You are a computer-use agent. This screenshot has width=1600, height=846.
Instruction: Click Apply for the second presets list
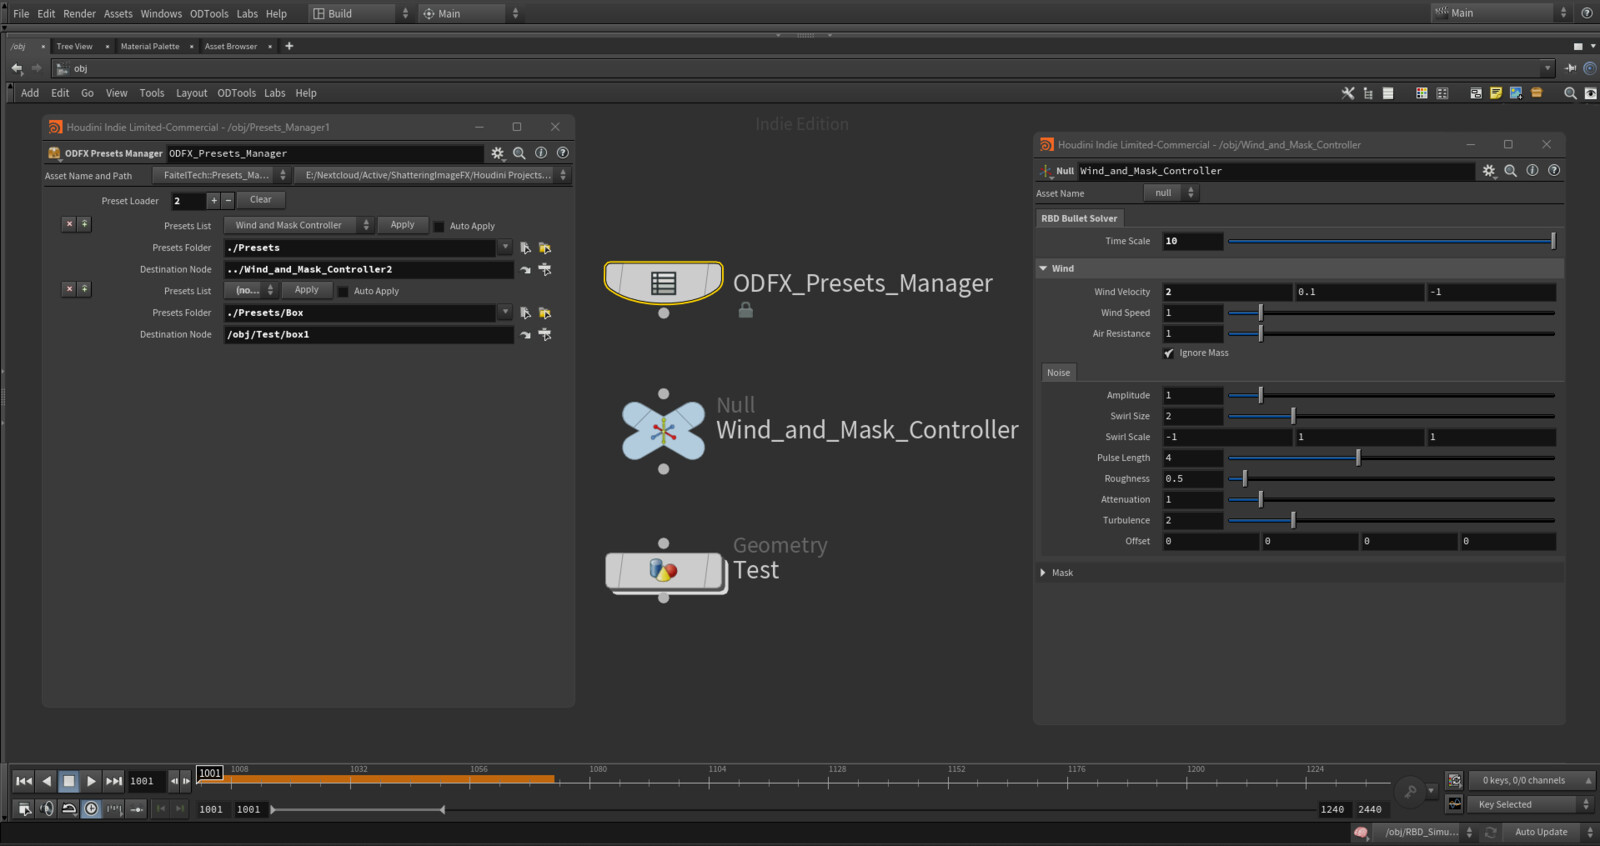point(307,290)
